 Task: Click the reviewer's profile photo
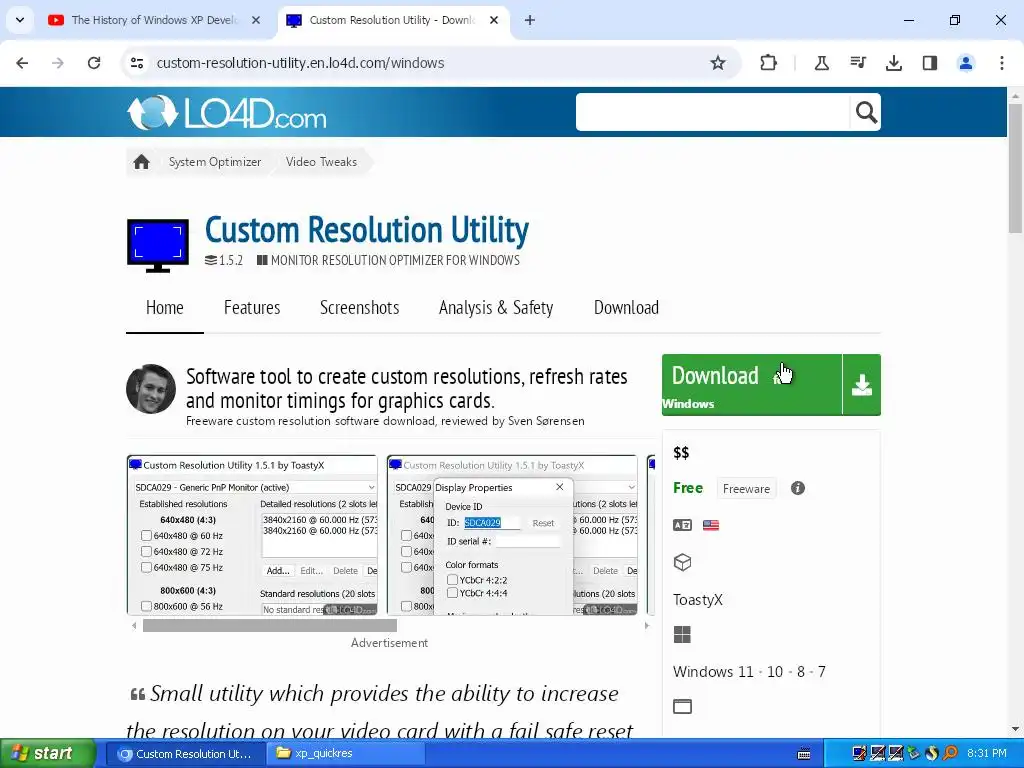point(151,389)
